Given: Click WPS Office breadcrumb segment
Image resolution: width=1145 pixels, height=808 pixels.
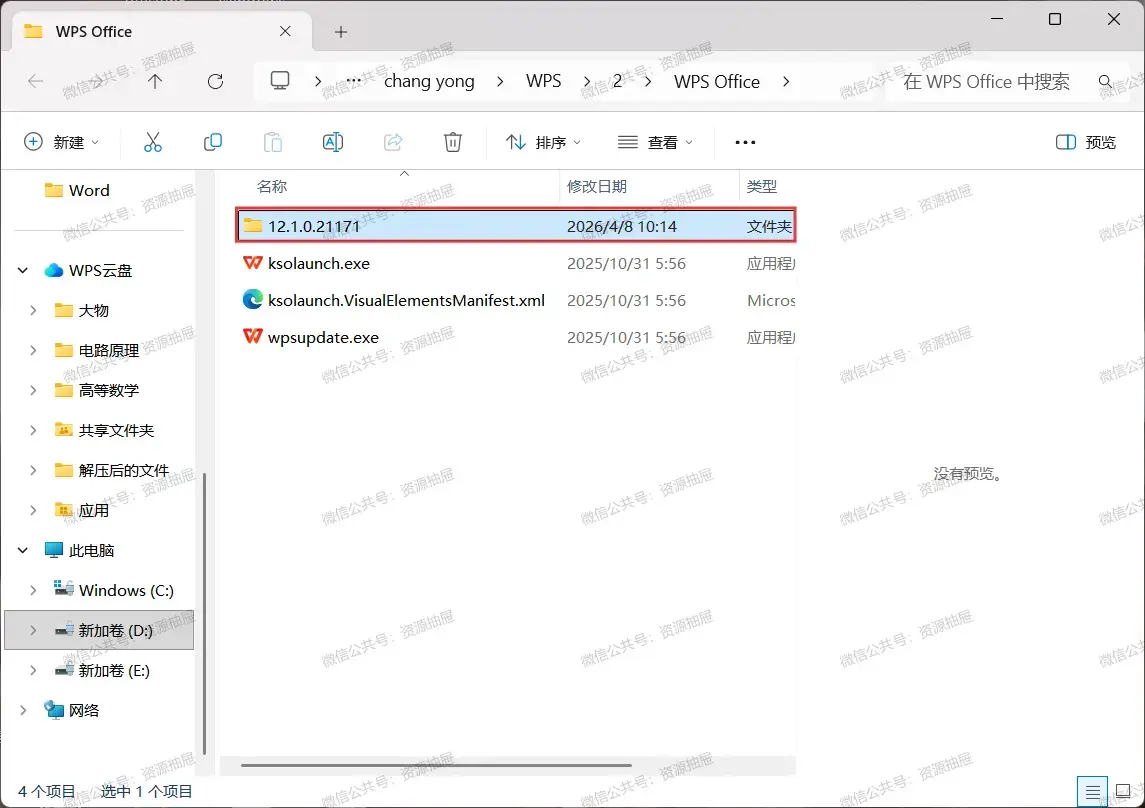Looking at the screenshot, I should pos(716,81).
